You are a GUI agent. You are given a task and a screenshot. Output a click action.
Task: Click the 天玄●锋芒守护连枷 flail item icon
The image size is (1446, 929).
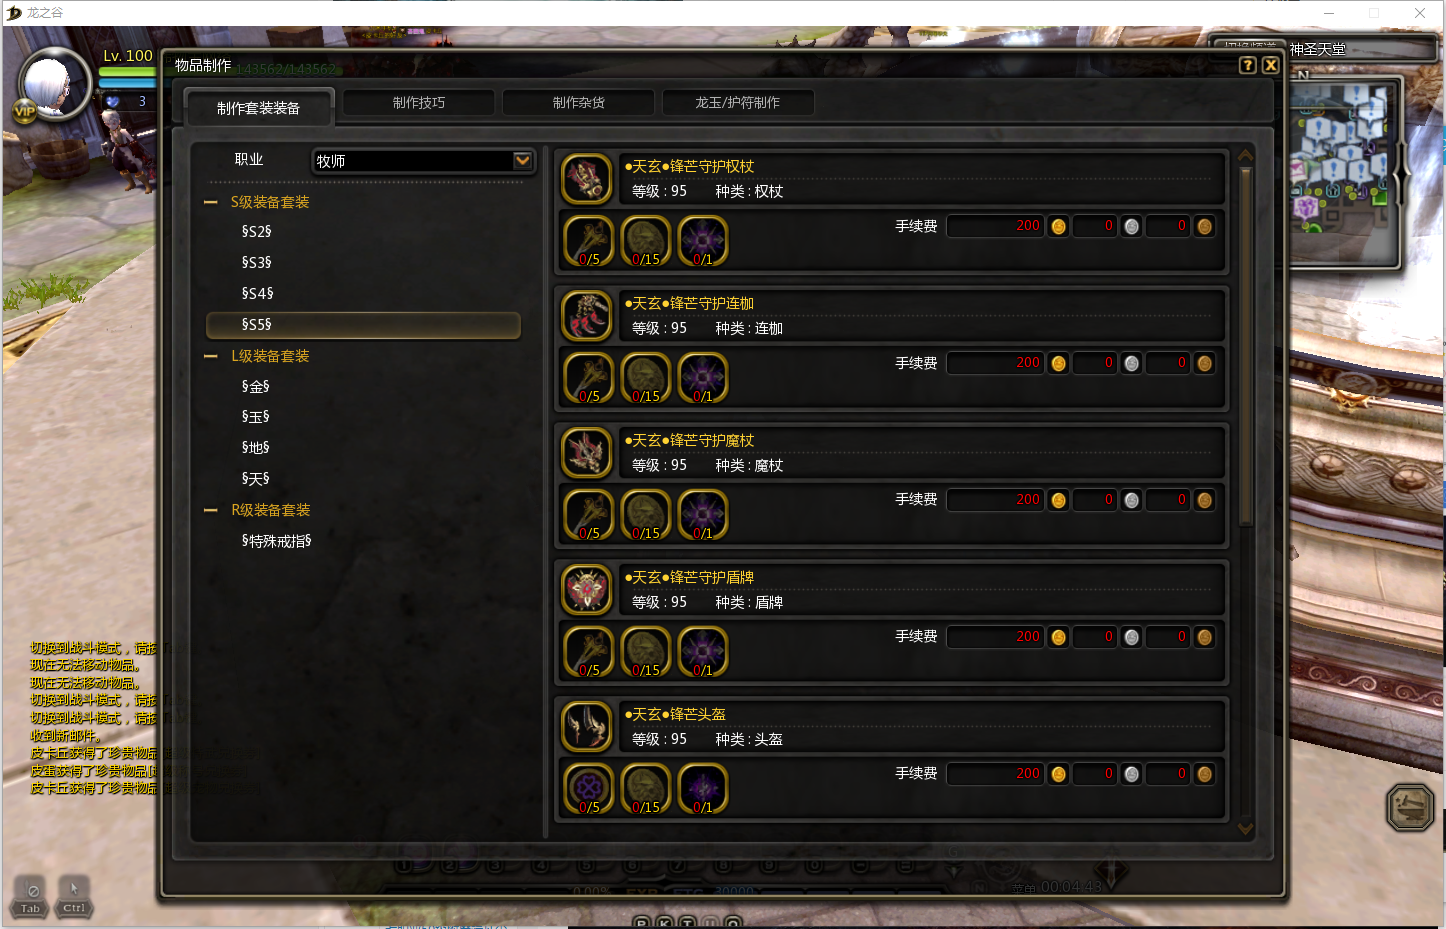pos(587,316)
